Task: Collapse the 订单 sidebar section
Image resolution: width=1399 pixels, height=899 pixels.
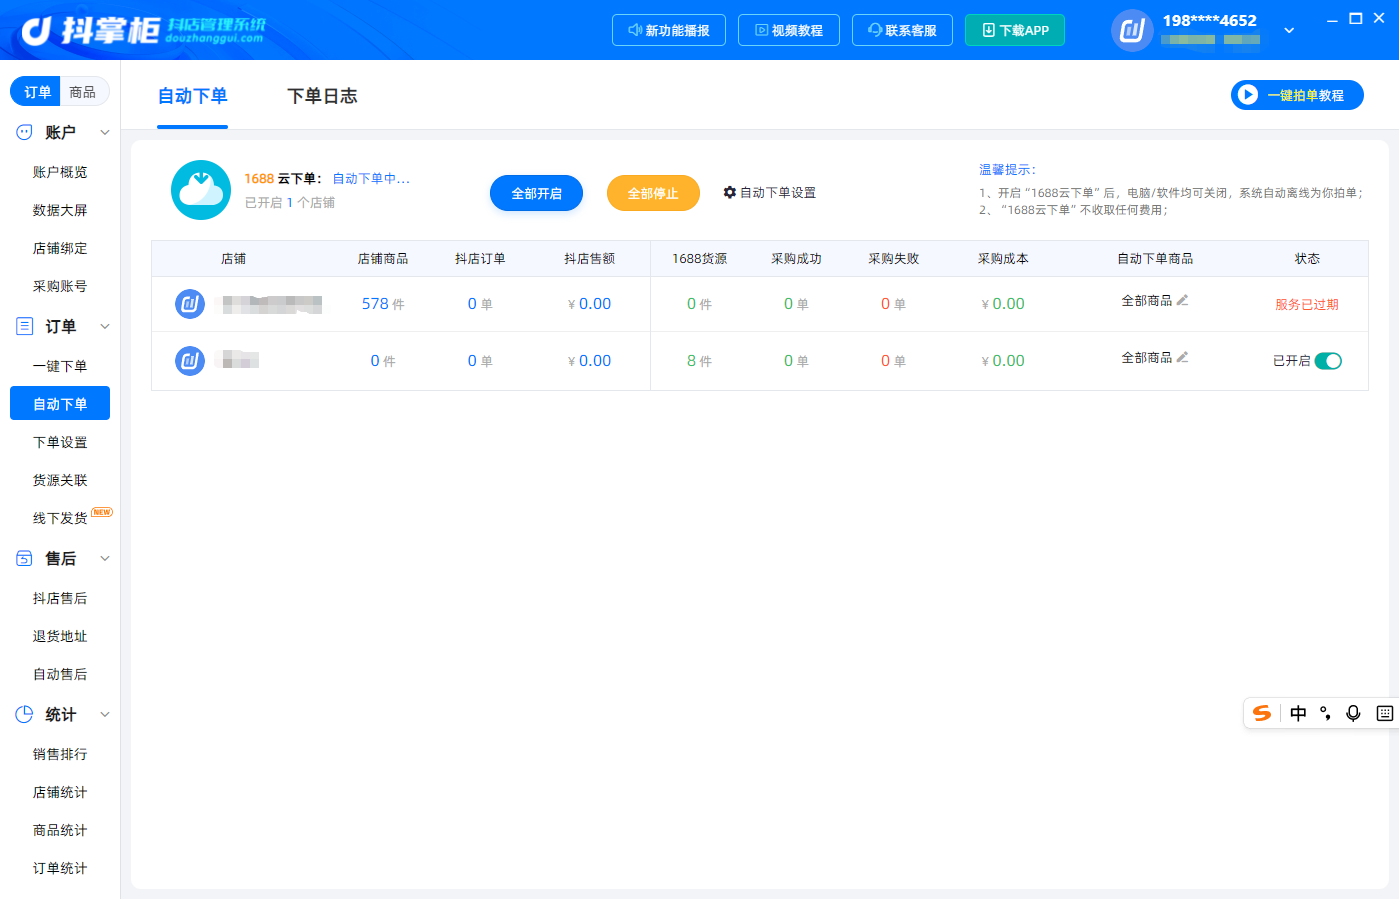Action: point(105,326)
